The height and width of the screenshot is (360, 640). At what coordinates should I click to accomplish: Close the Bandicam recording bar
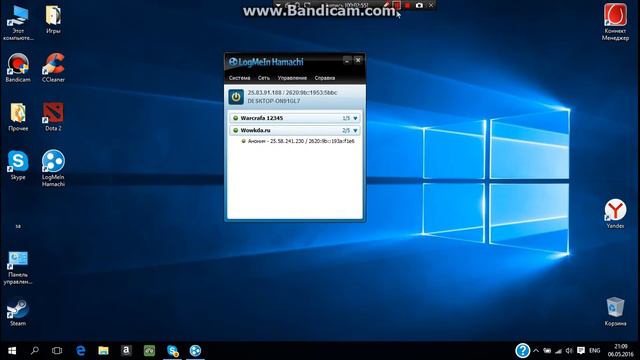point(431,5)
